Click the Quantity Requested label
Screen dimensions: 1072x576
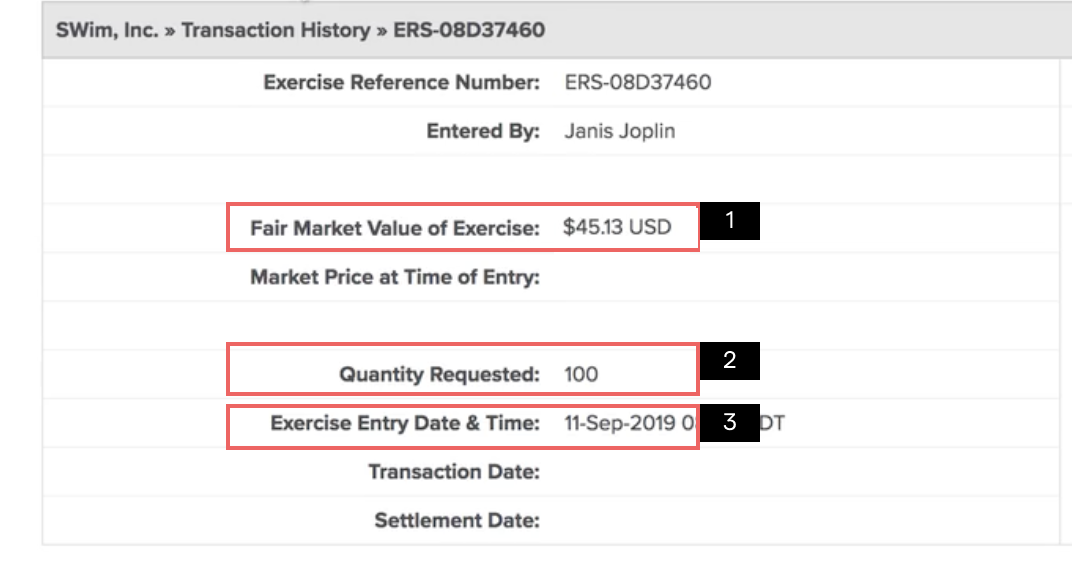439,375
